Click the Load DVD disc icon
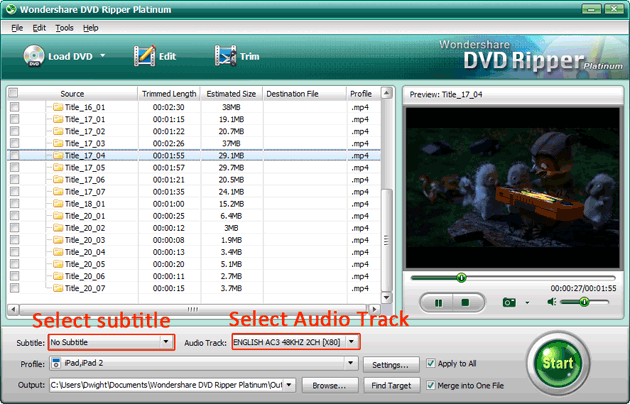630x404 pixels. tap(33, 56)
